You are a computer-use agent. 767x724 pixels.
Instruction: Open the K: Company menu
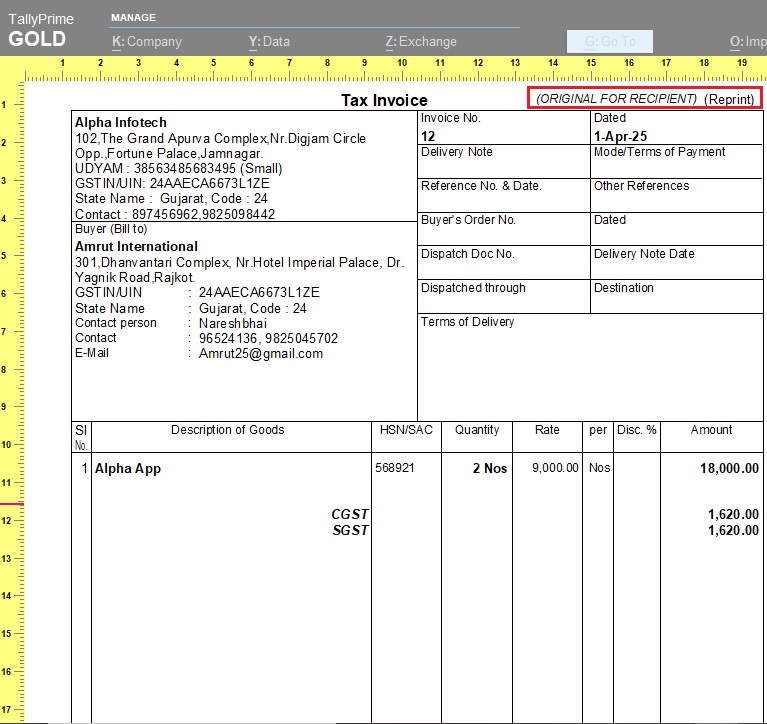(146, 42)
